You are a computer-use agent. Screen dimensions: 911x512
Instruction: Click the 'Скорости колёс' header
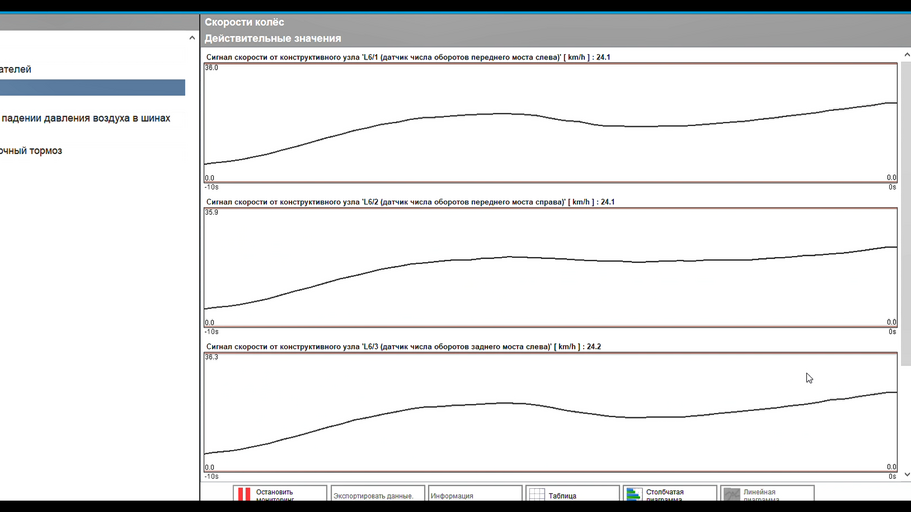click(x=244, y=22)
